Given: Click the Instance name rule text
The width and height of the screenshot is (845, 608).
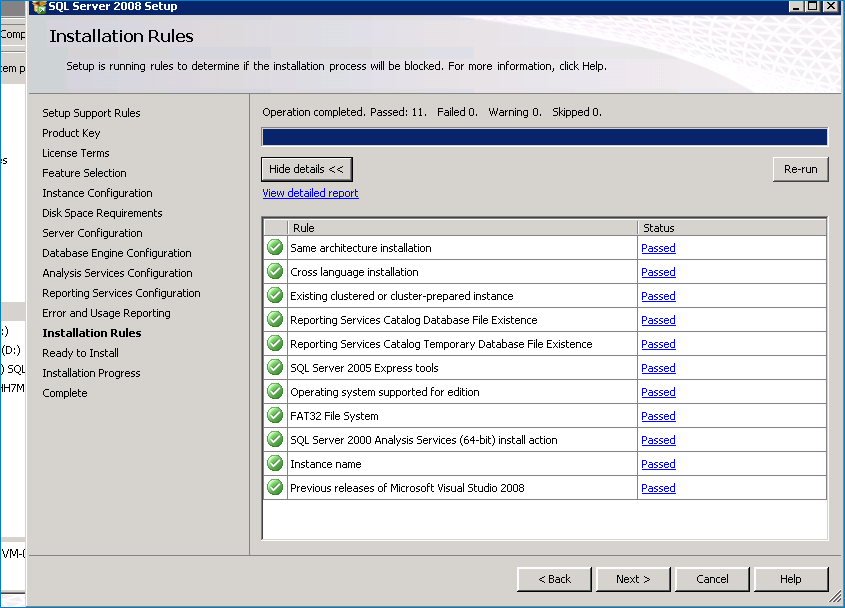Looking at the screenshot, I should [x=325, y=464].
